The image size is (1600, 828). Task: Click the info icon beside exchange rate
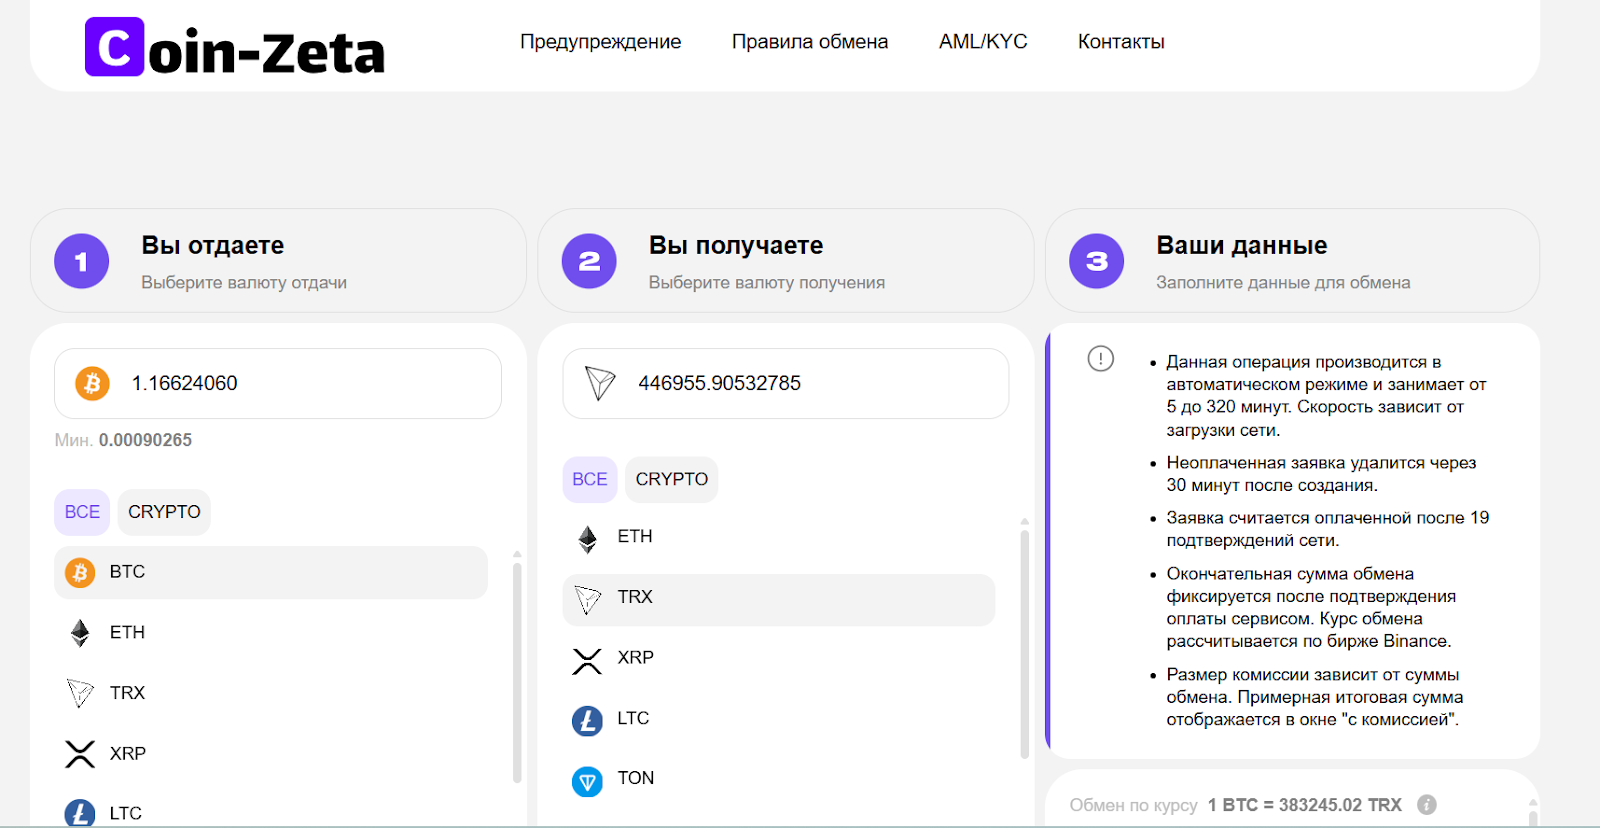pos(1427,805)
